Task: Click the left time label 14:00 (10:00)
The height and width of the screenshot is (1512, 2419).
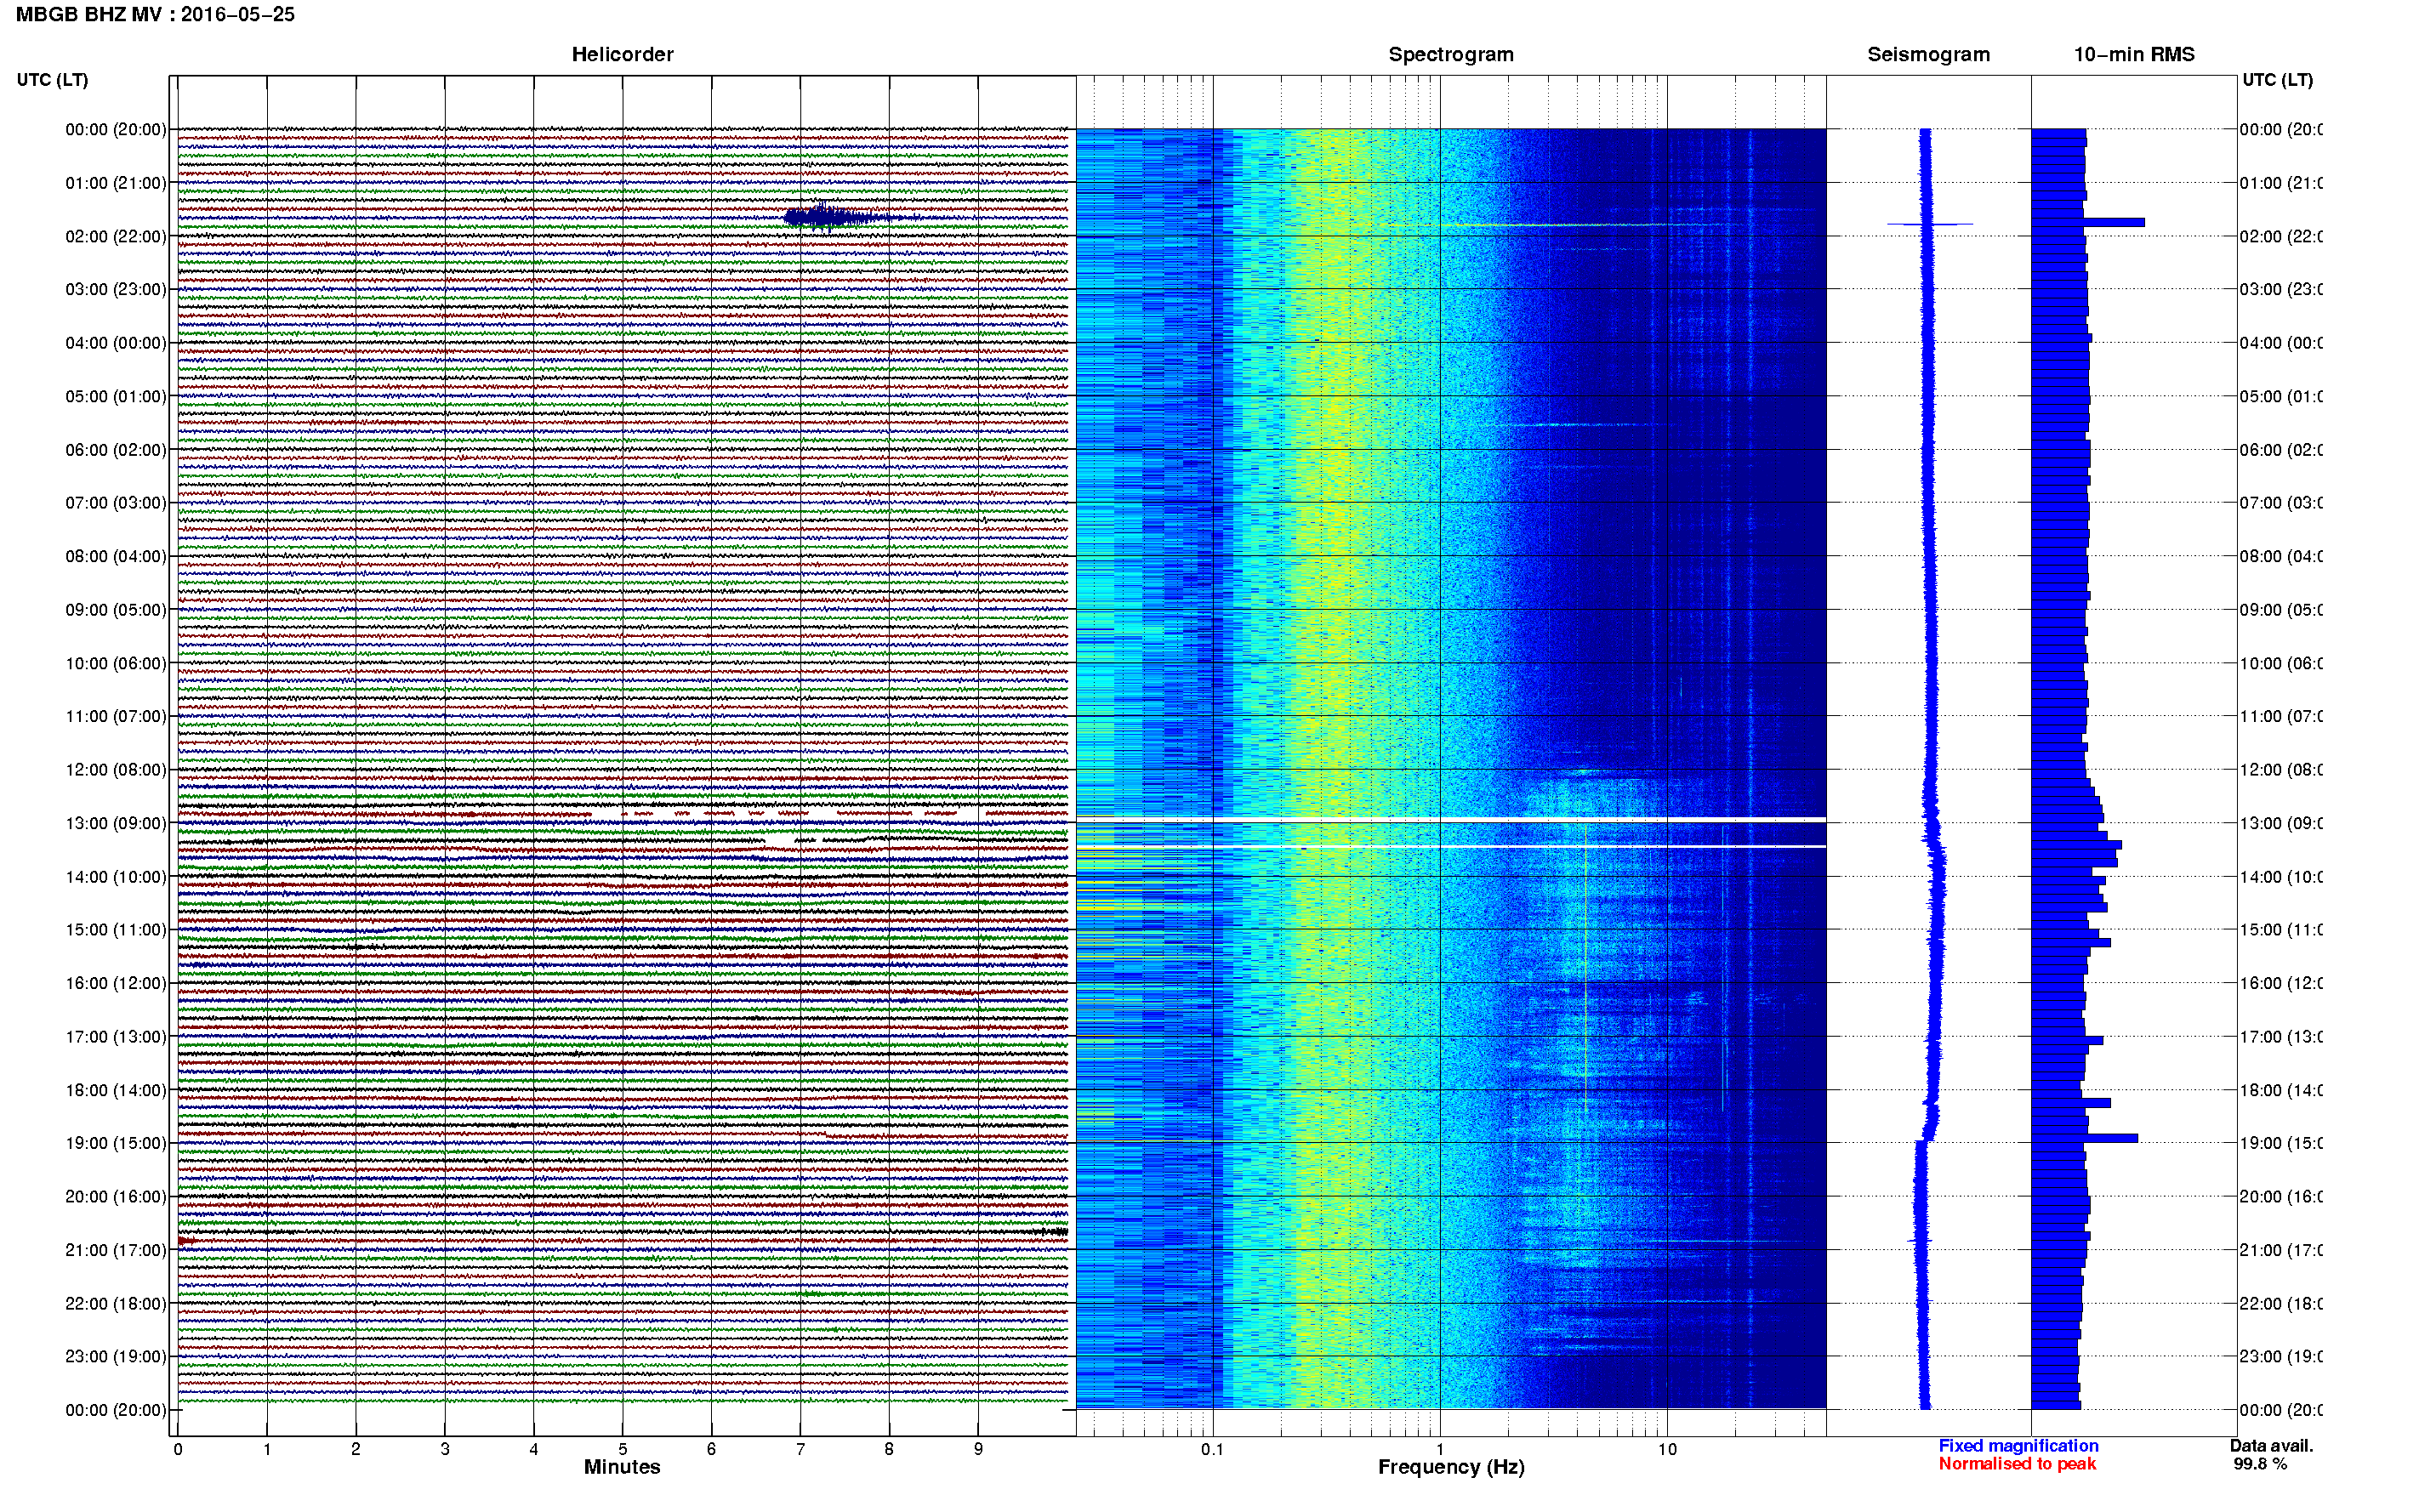Action: 116,877
